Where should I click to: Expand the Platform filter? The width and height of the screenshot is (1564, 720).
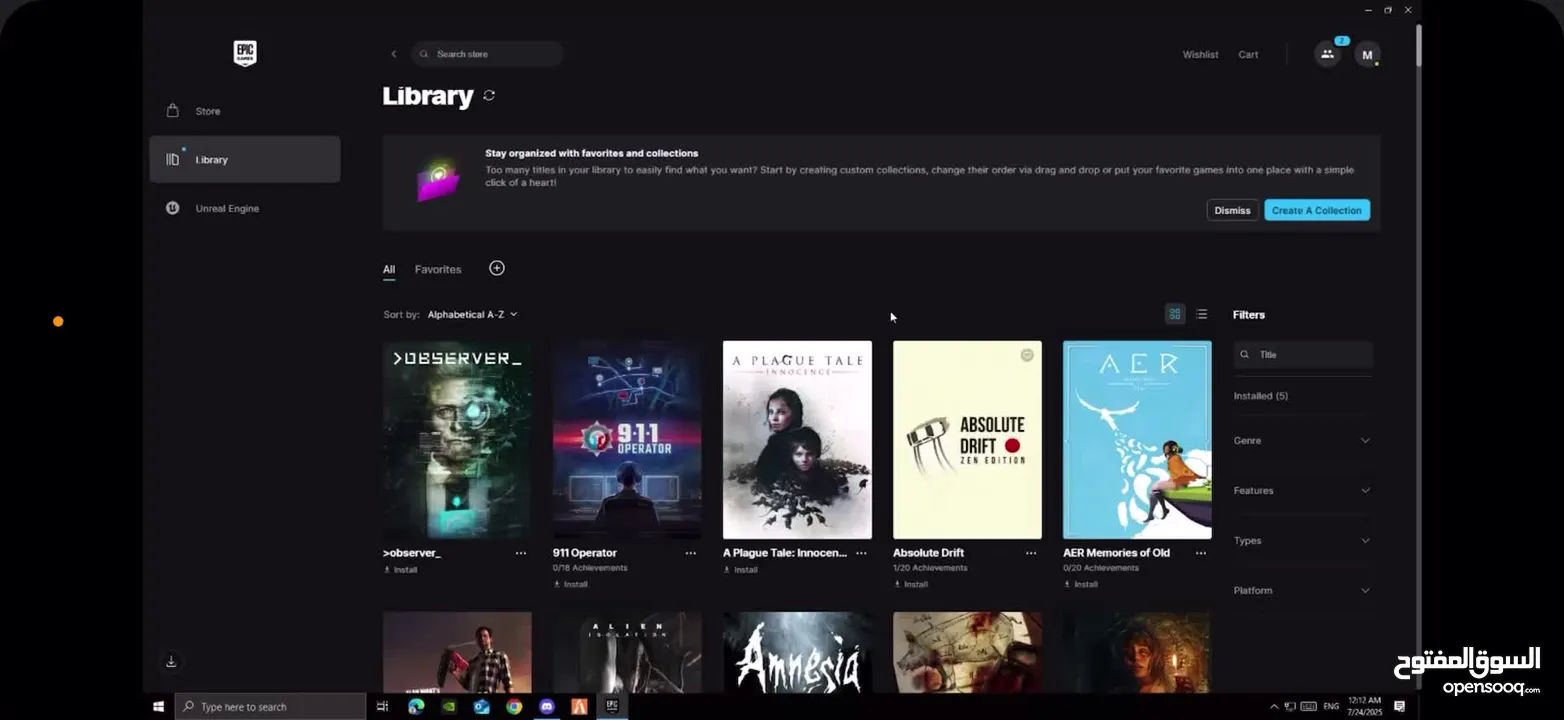[1302, 591]
